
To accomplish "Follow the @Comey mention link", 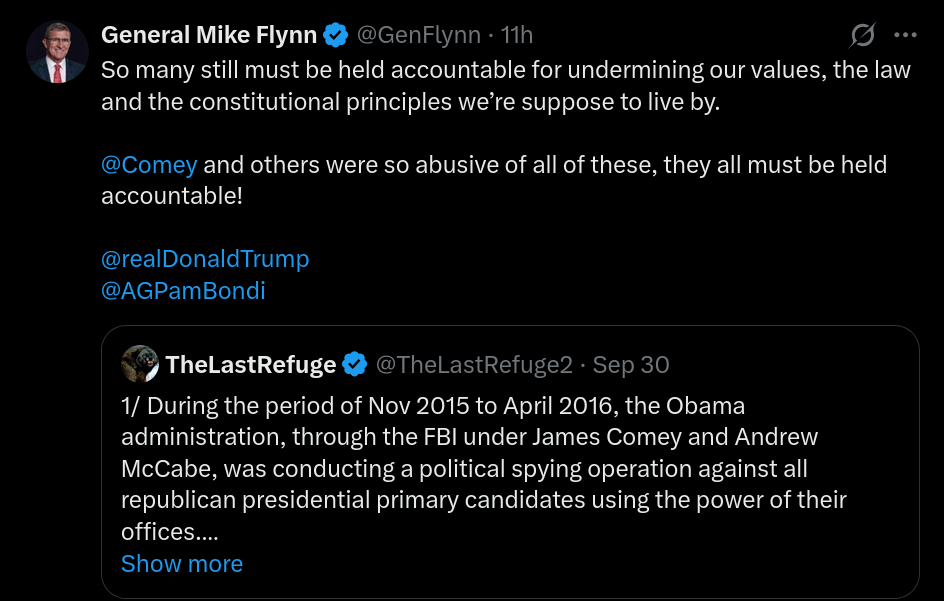I will pos(149,165).
